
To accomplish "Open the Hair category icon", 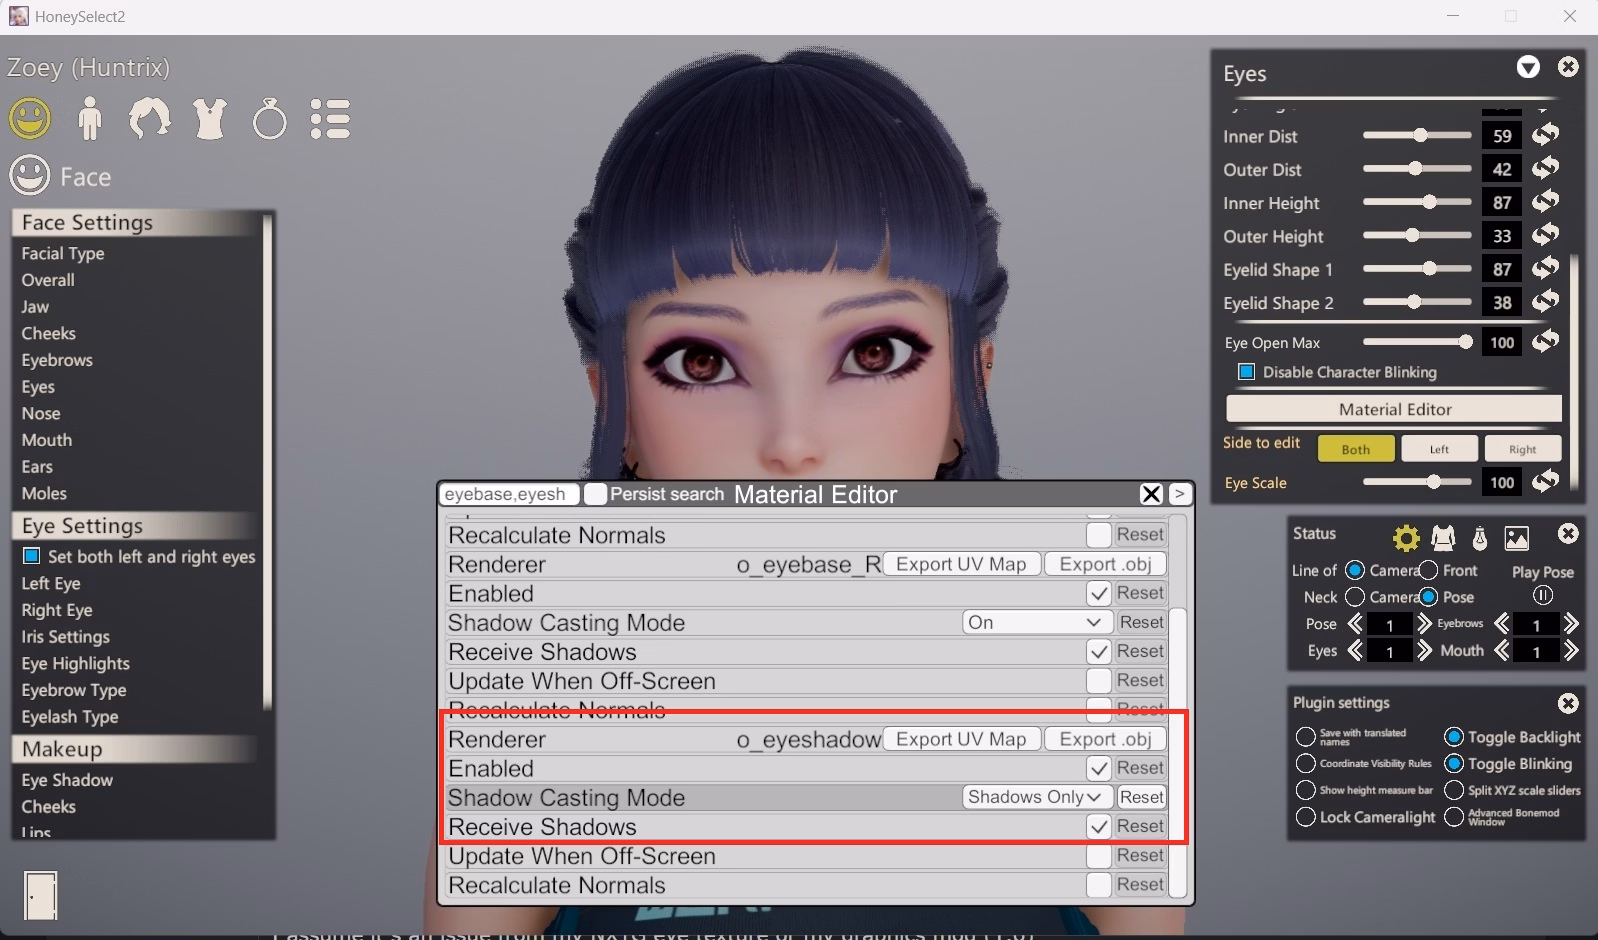I will tap(149, 119).
